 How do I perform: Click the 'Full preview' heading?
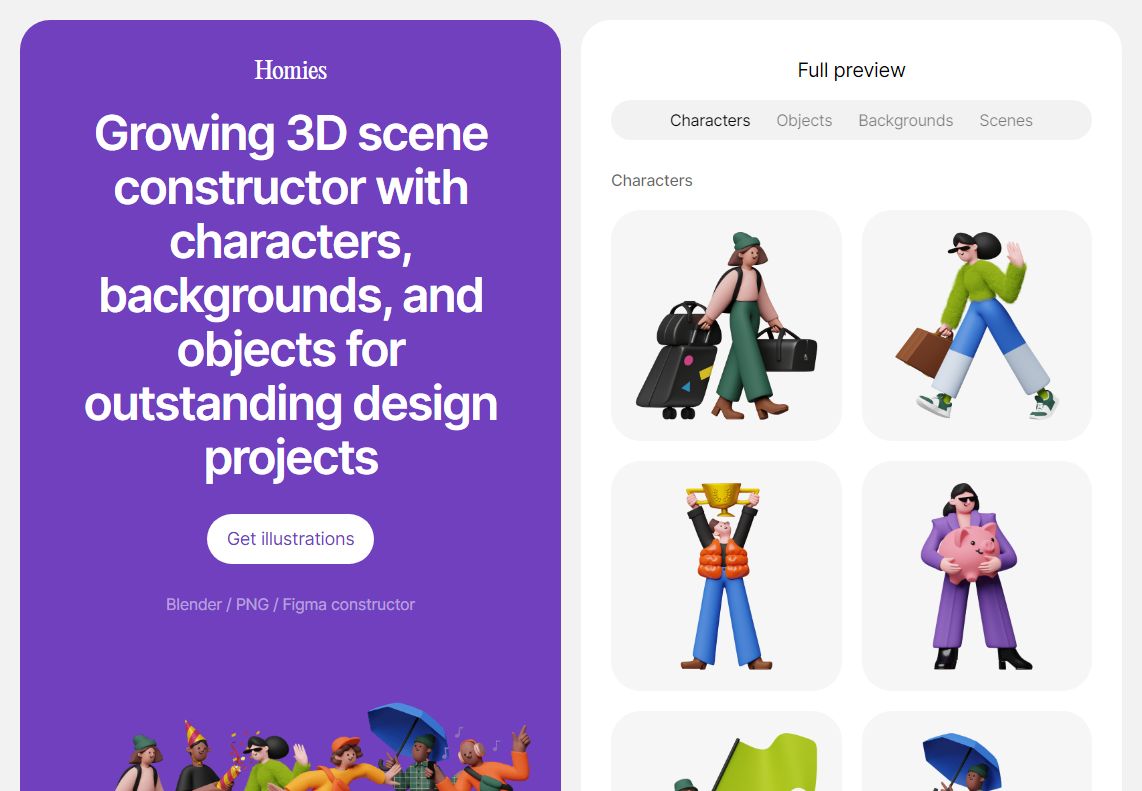[x=851, y=70]
